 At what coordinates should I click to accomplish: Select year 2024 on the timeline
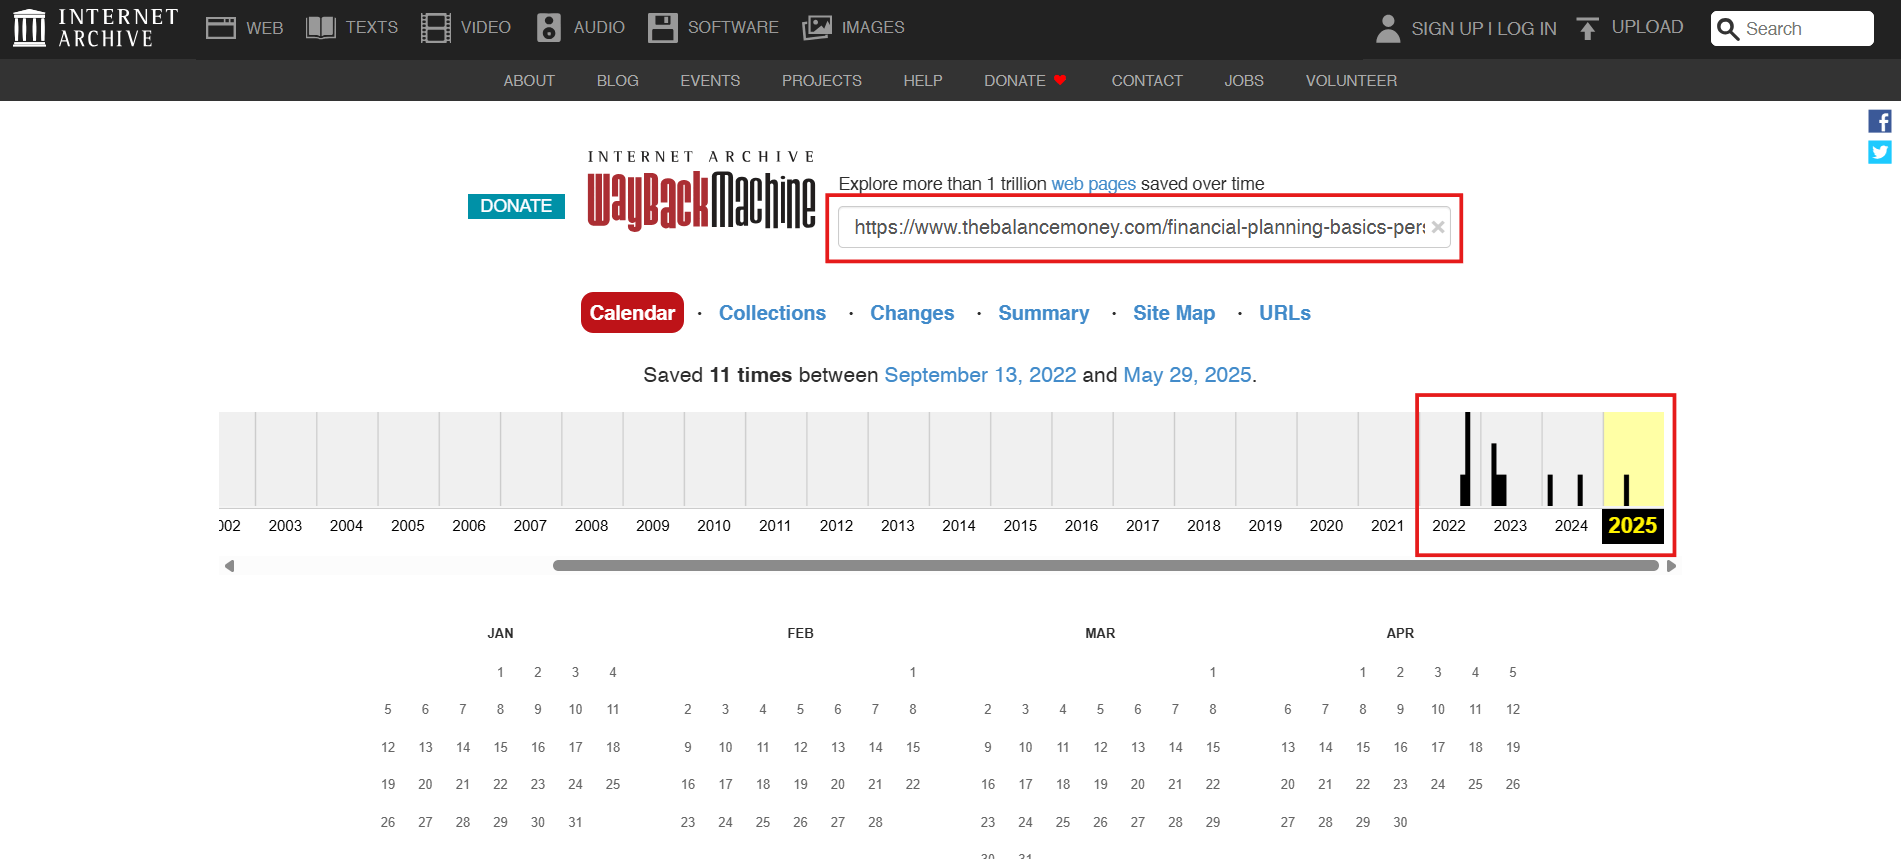point(1571,526)
